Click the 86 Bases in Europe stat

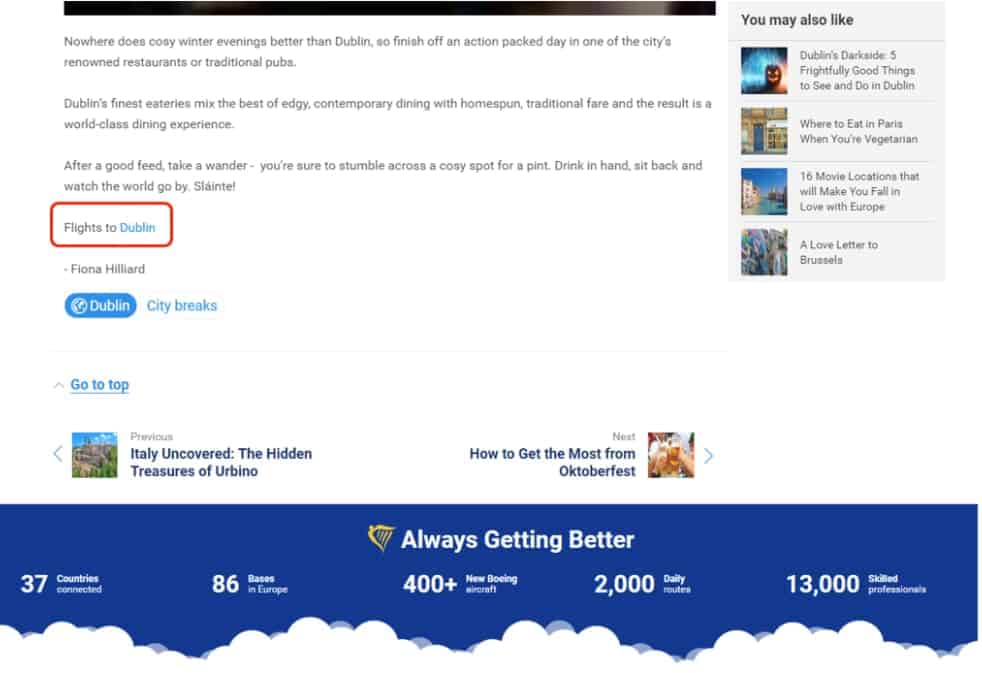(249, 583)
